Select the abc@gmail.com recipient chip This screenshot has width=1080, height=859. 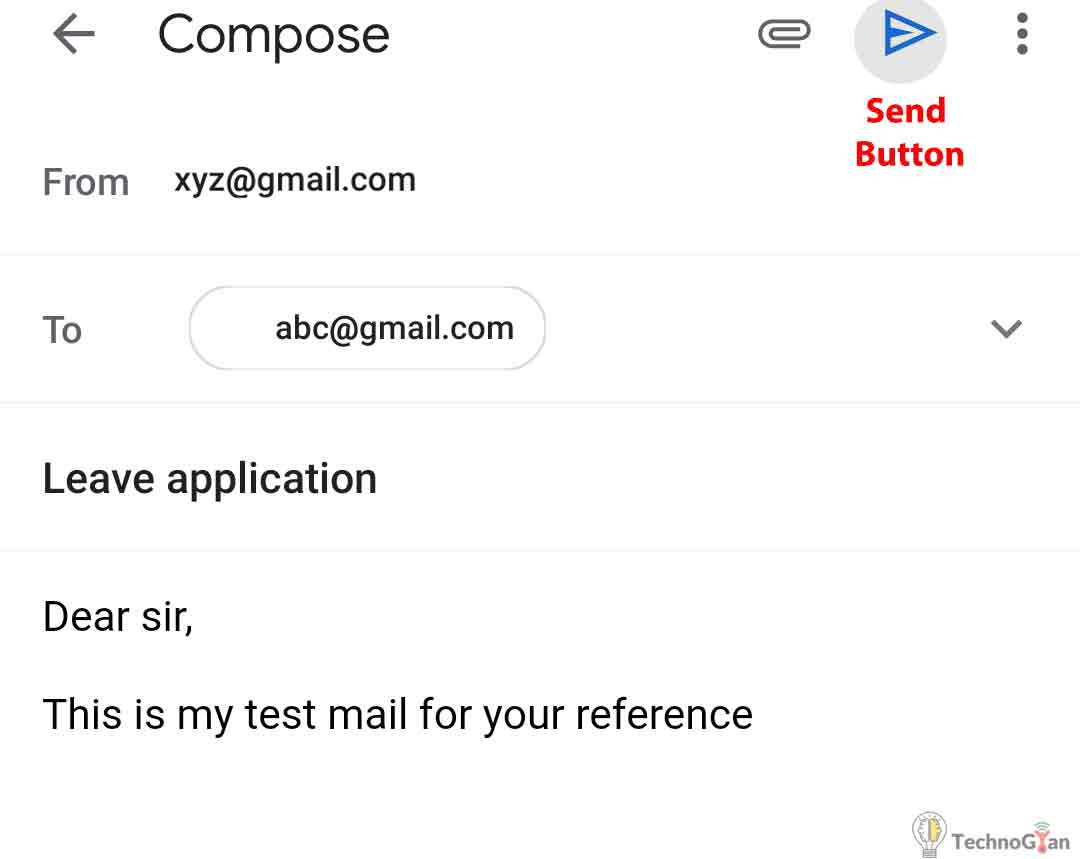(x=394, y=329)
